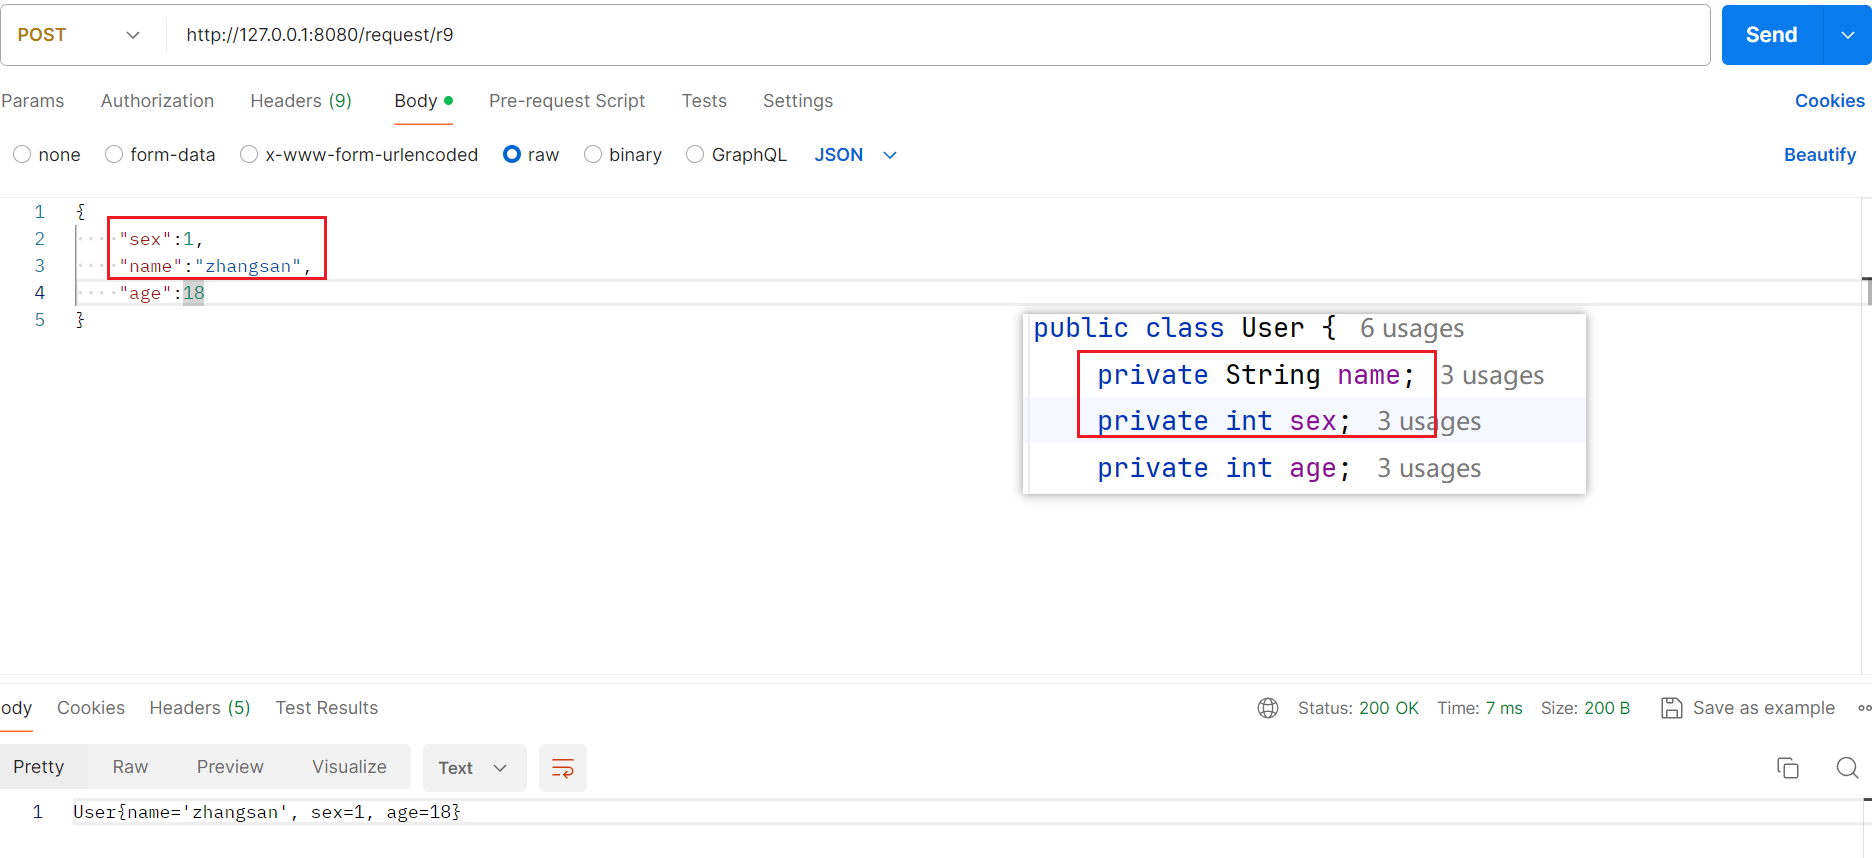Select the raw body radio button
Viewport: 1872px width, 858px height.
512,154
